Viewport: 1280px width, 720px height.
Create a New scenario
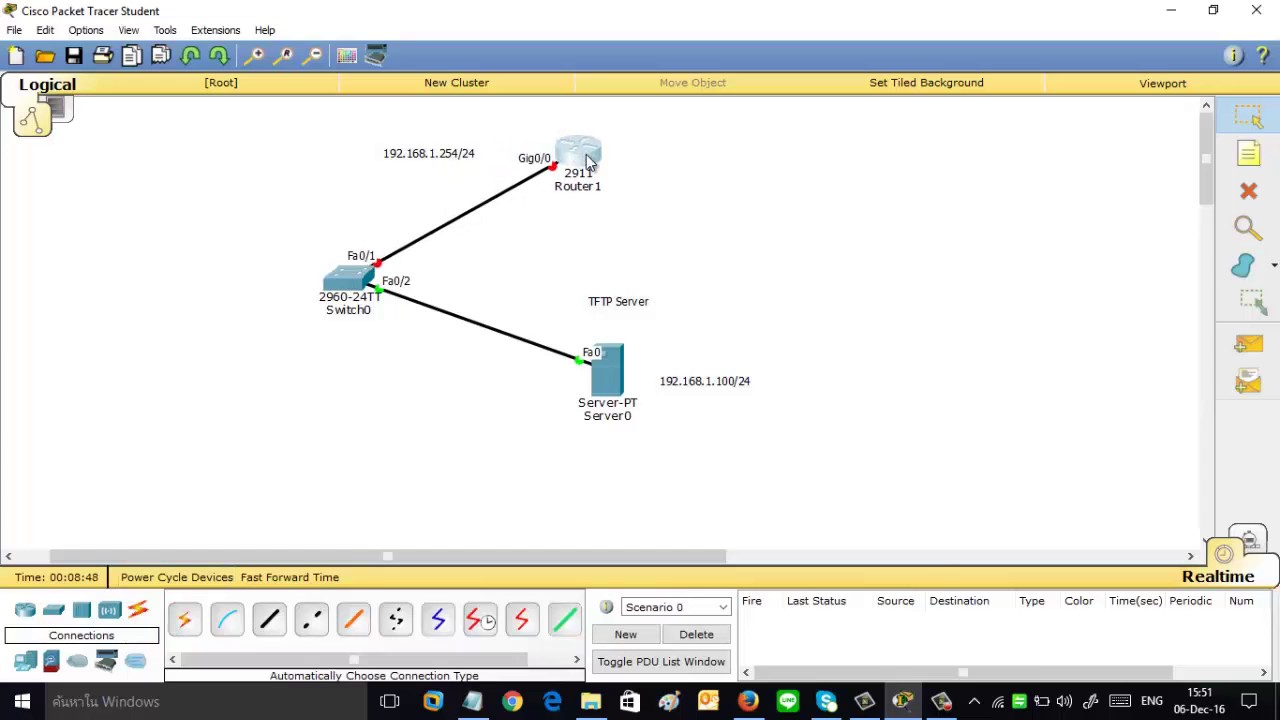click(x=626, y=635)
